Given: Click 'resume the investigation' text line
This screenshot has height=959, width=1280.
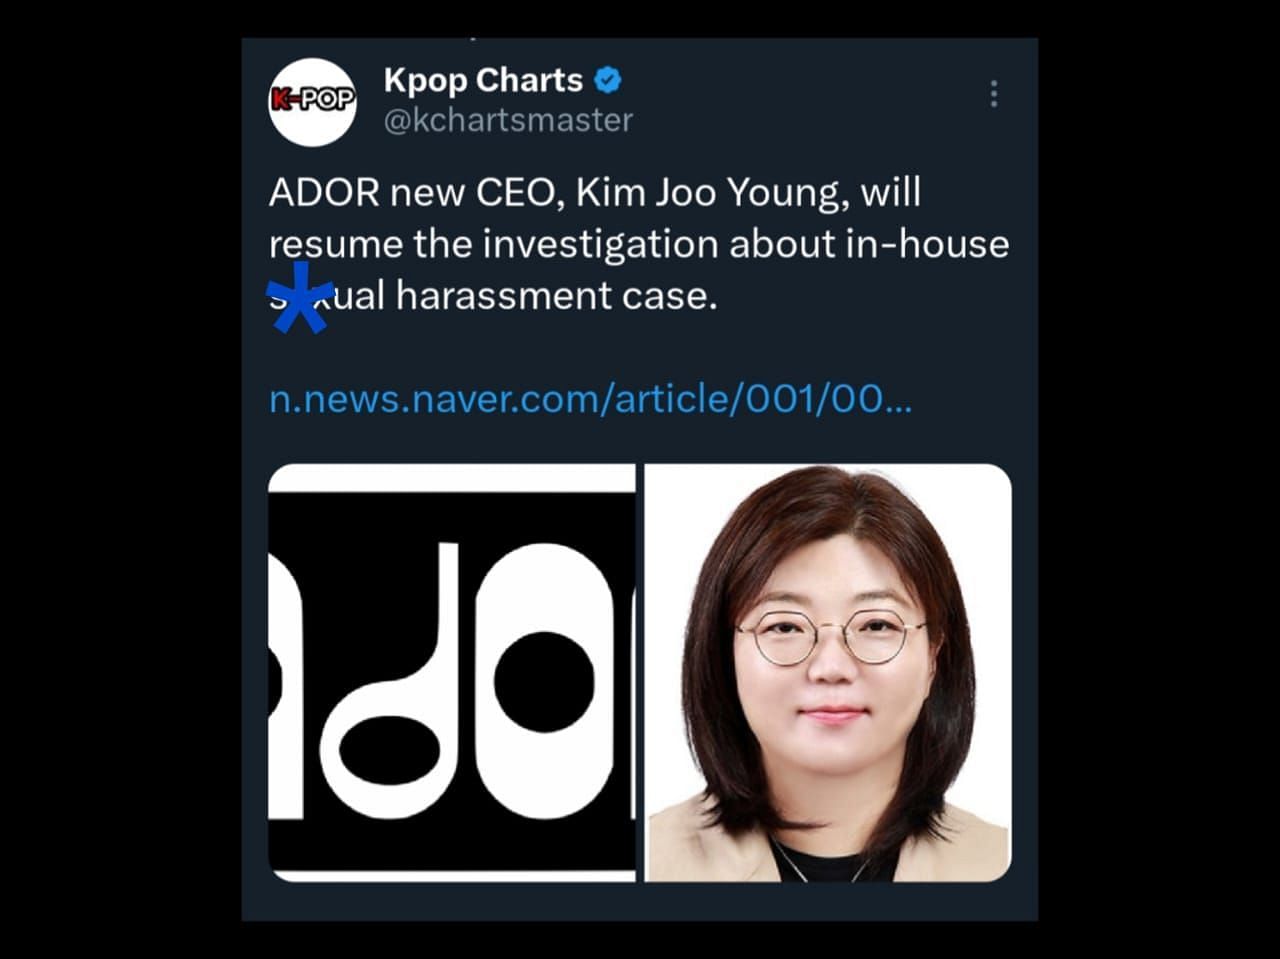Looking at the screenshot, I should pyautogui.click(x=493, y=245).
